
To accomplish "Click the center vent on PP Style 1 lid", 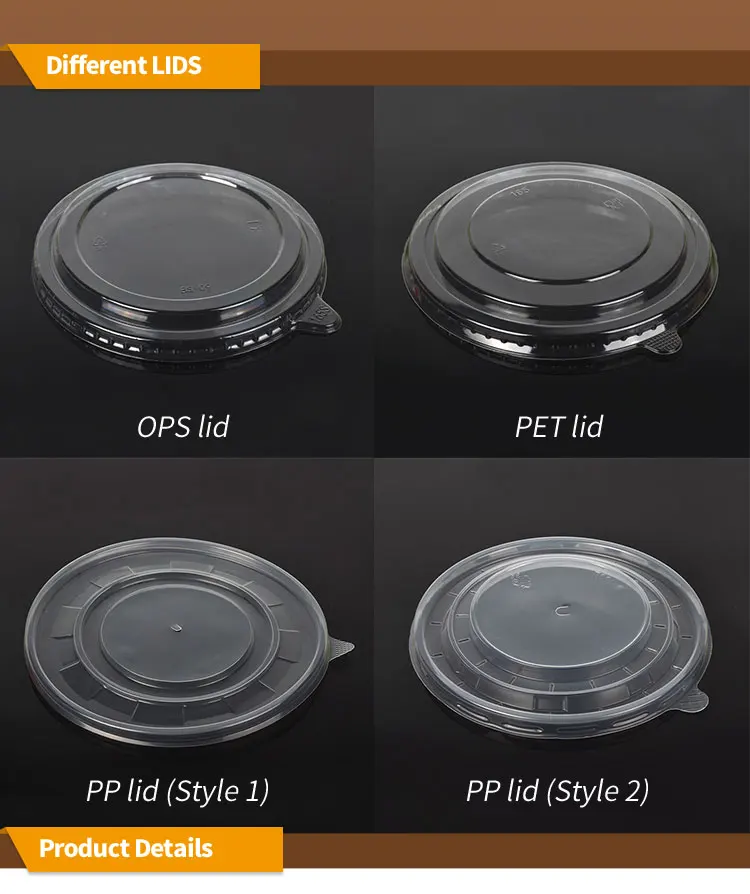I will coord(177,629).
